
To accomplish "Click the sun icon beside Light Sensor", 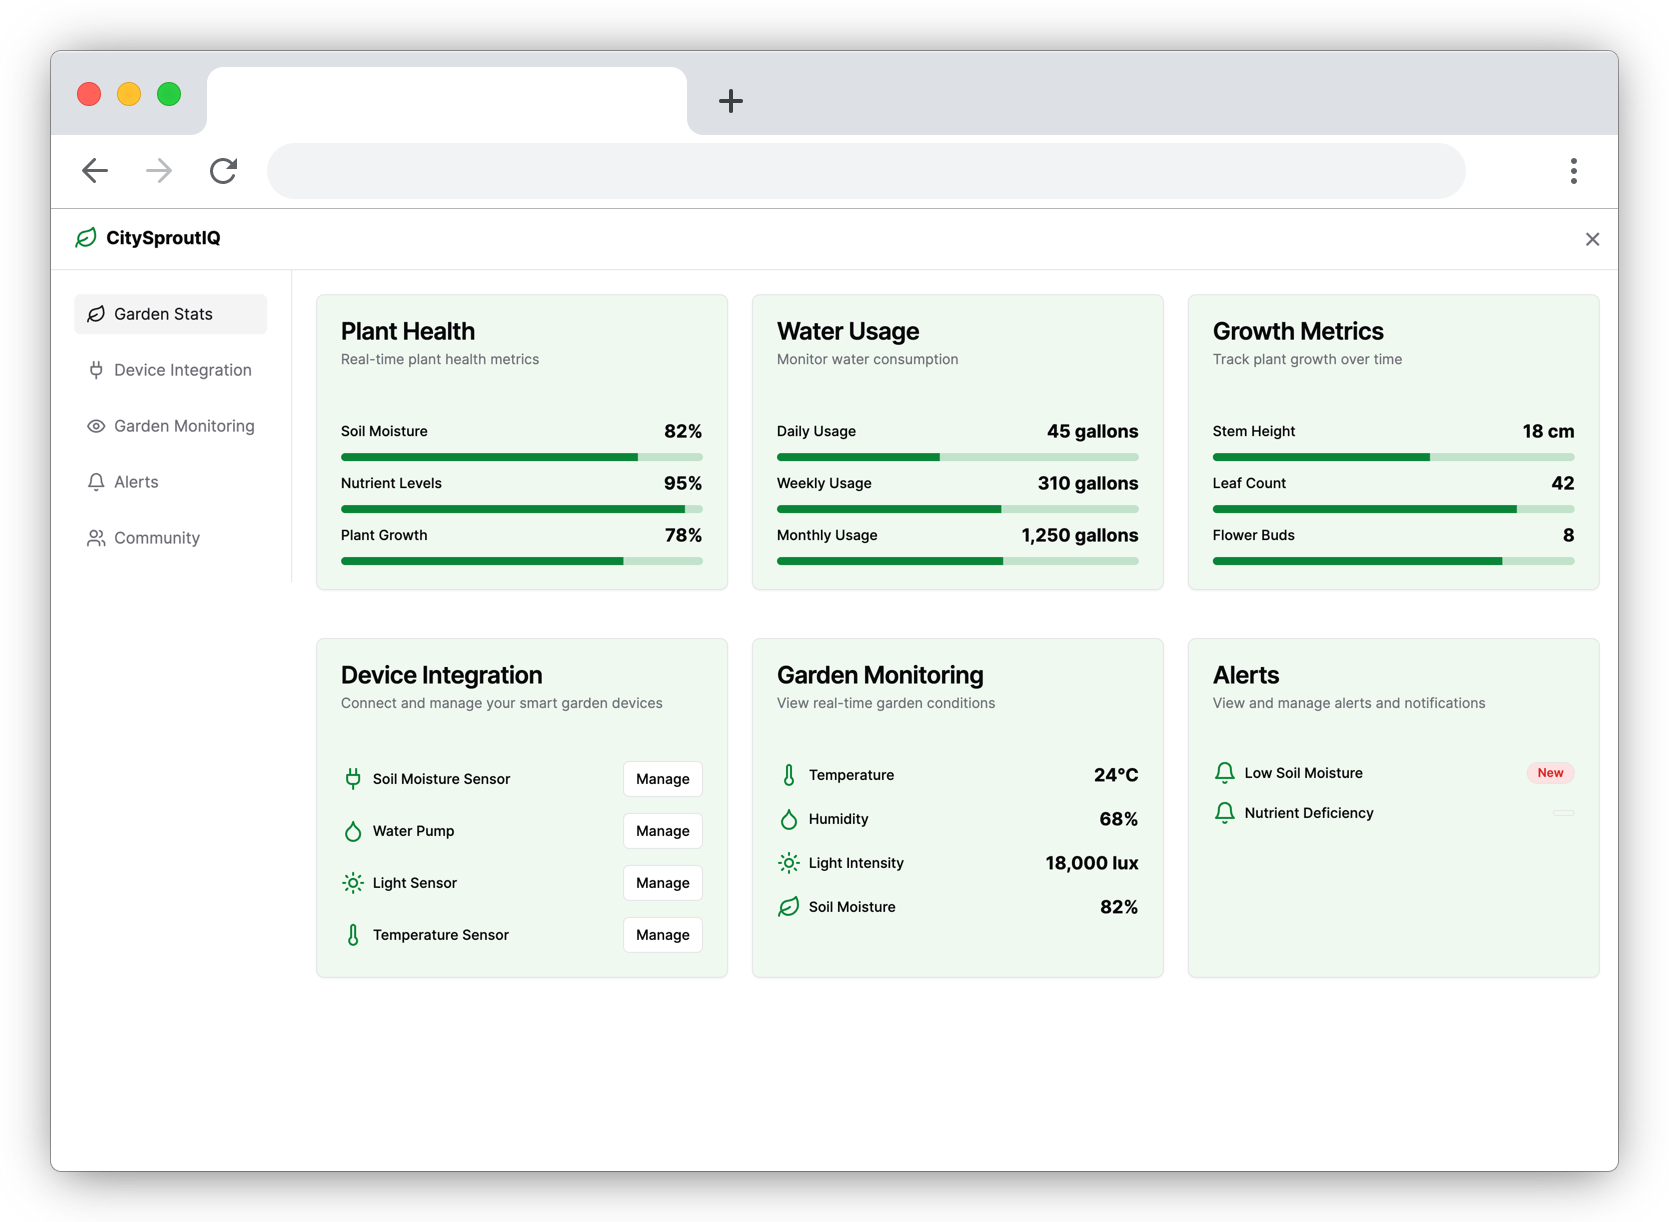I will point(353,883).
